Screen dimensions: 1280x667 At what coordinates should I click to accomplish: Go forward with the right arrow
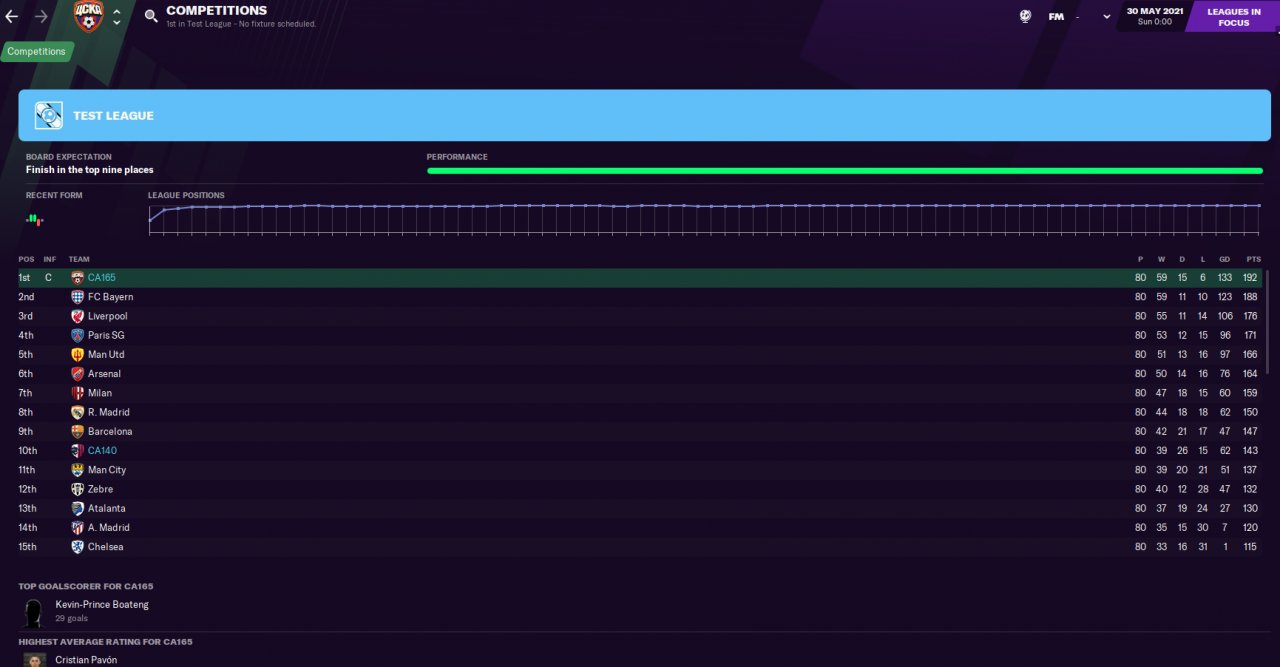point(41,16)
